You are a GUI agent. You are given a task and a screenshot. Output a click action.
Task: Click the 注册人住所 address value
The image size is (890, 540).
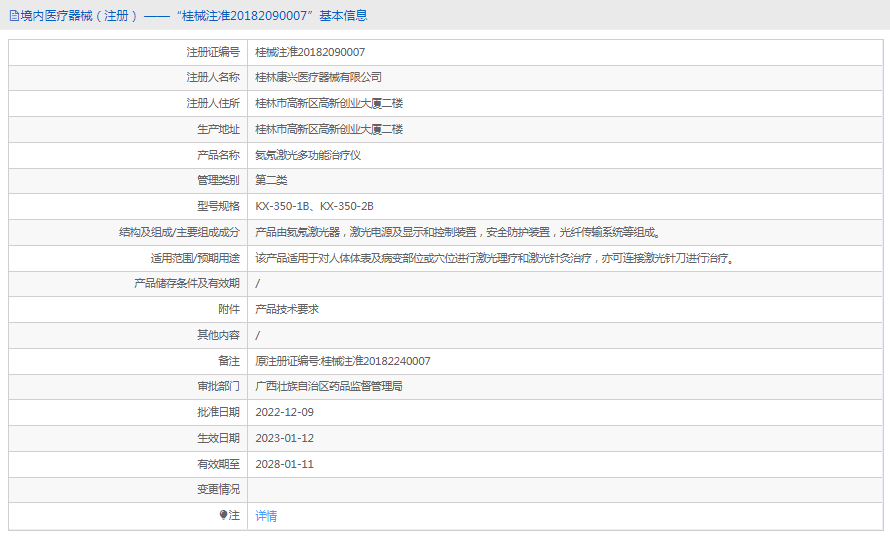click(329, 103)
